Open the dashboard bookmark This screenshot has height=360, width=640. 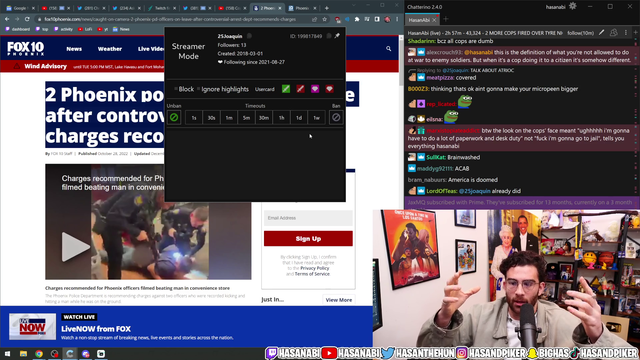tap(18, 29)
